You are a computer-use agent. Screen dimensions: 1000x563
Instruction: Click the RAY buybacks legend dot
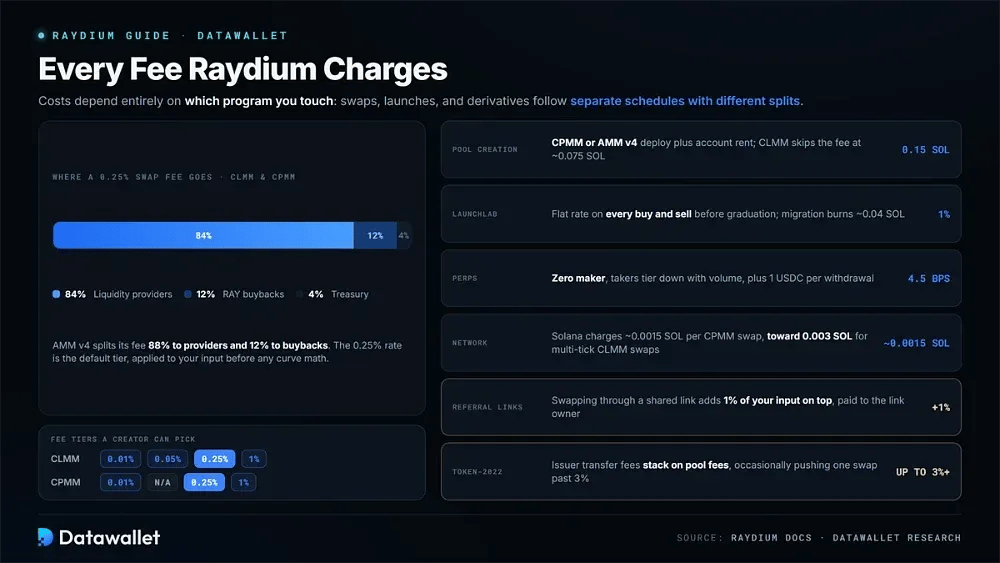coord(188,294)
